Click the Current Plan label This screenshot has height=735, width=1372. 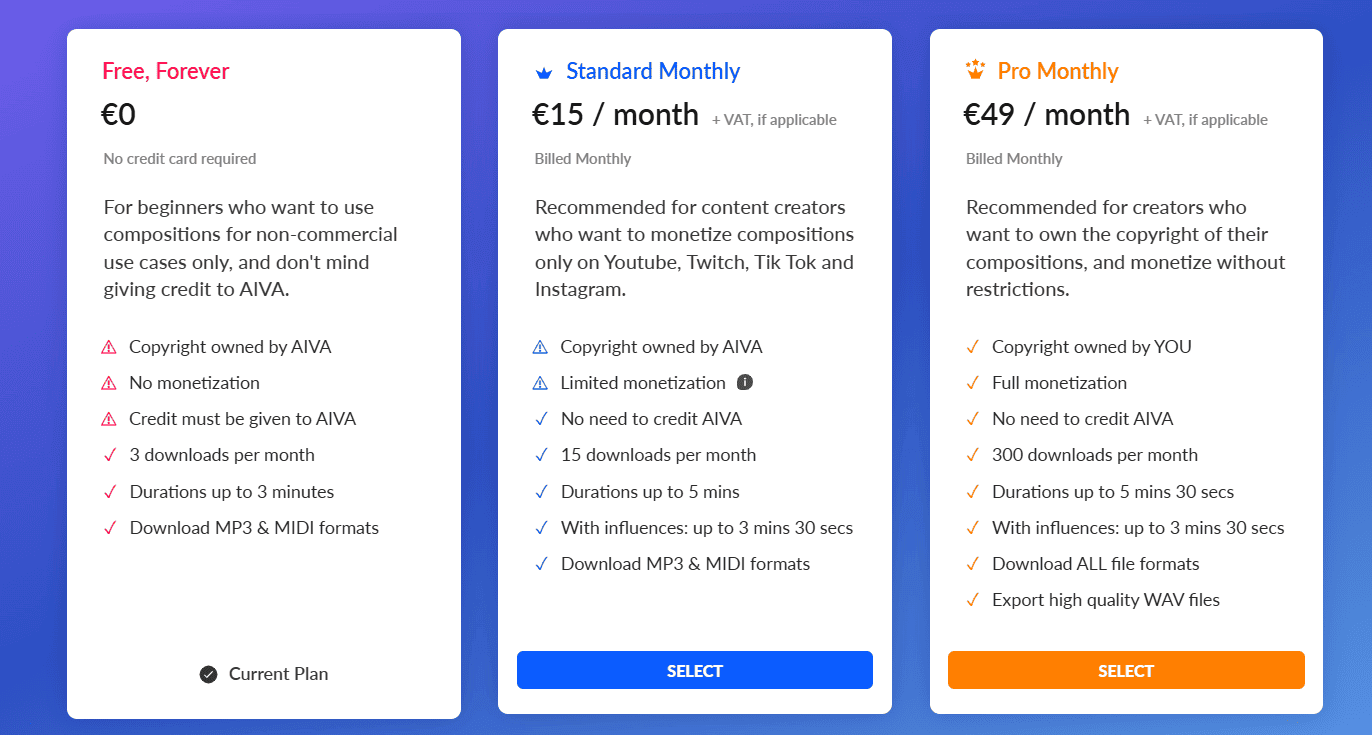[x=278, y=674]
